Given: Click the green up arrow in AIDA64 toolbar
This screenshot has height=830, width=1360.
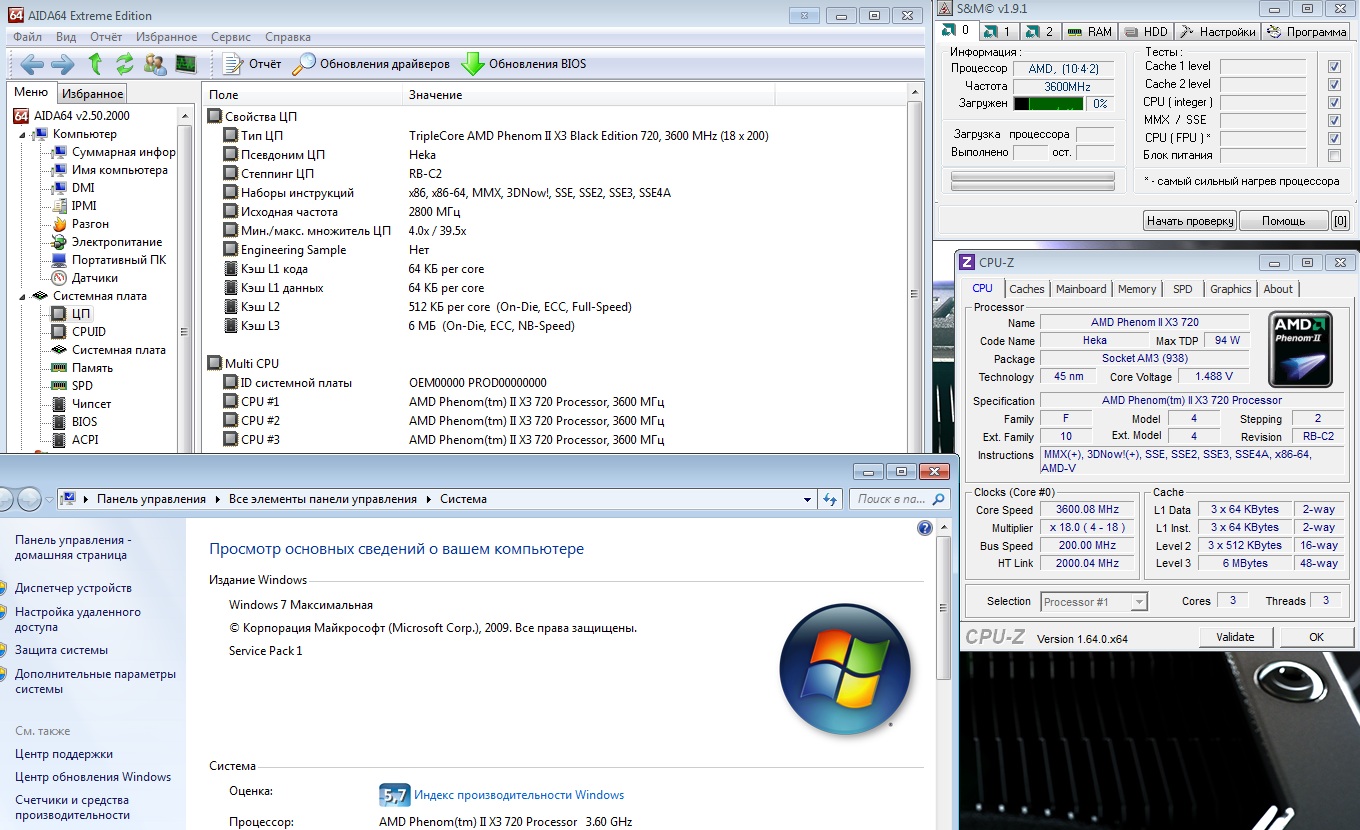Looking at the screenshot, I should [95, 64].
